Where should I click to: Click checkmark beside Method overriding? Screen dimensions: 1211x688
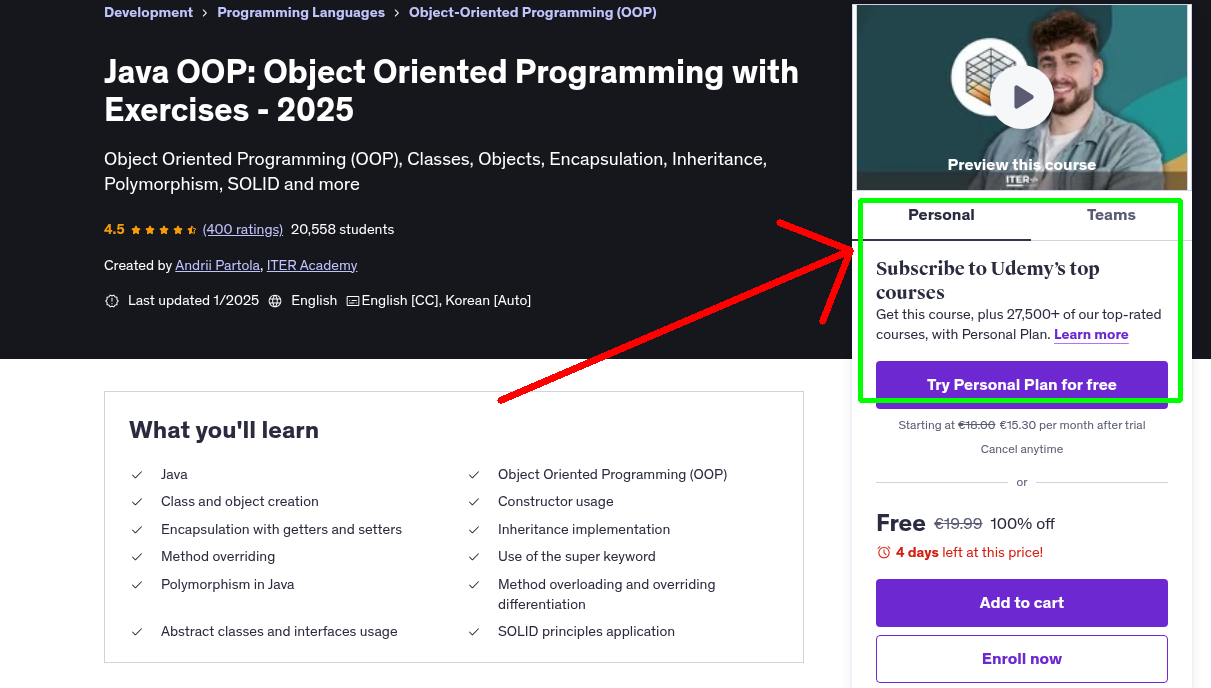click(x=137, y=557)
